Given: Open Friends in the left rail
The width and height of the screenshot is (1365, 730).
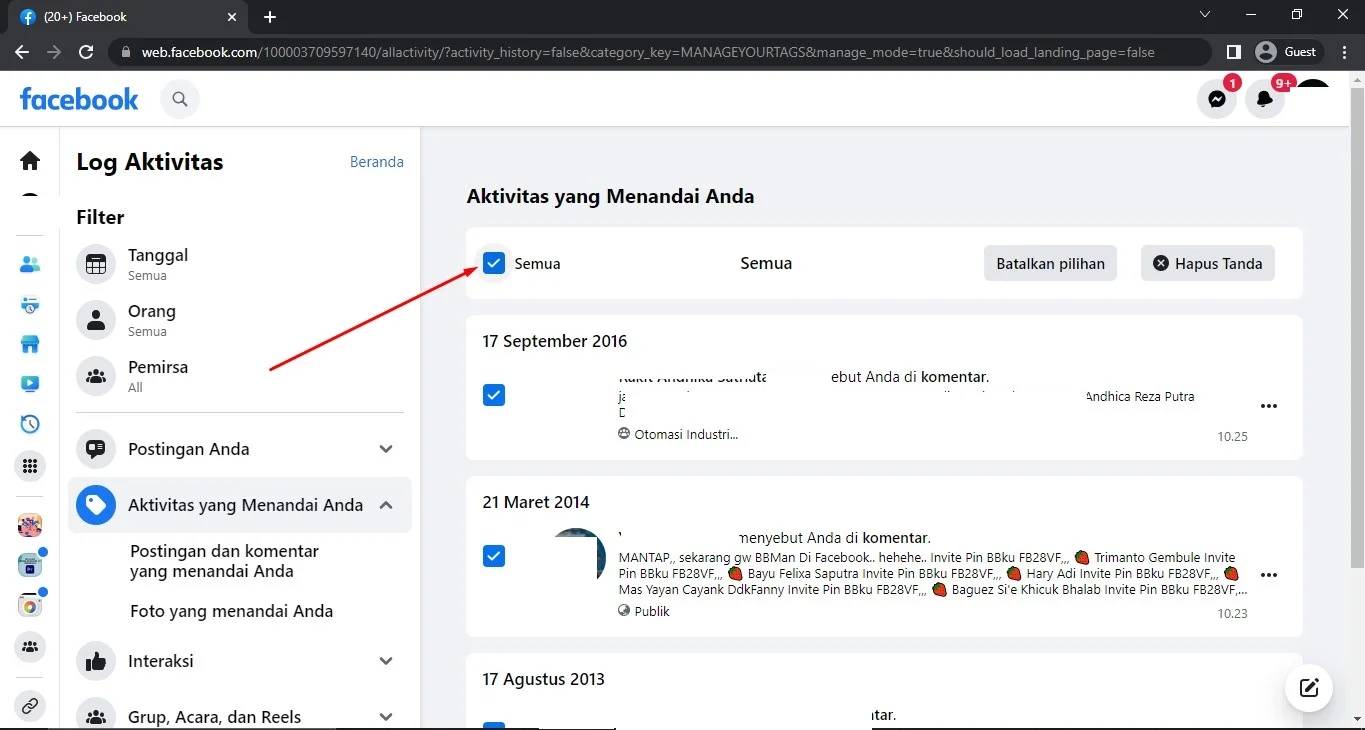Looking at the screenshot, I should click(x=30, y=265).
